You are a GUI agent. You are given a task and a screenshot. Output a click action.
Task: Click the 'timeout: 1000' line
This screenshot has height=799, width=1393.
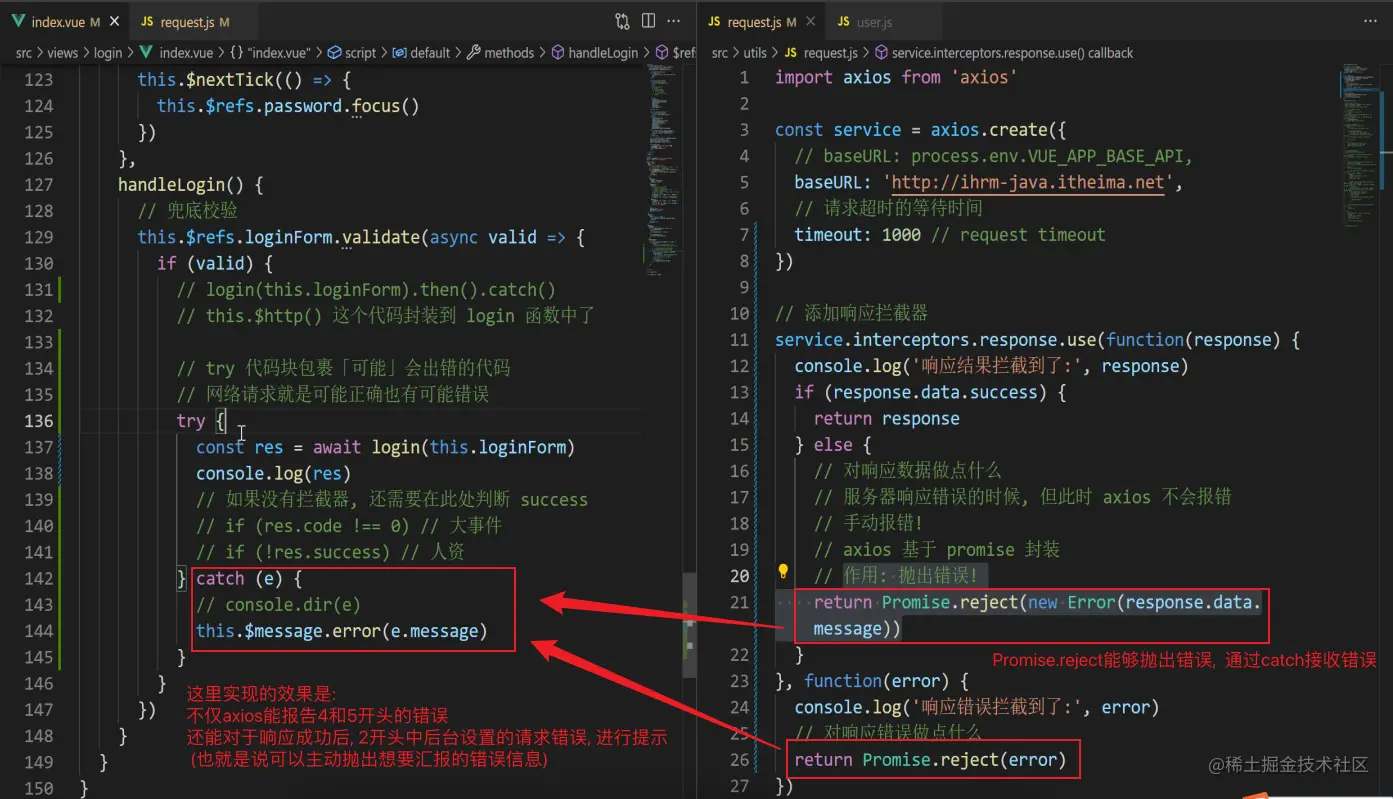click(950, 235)
